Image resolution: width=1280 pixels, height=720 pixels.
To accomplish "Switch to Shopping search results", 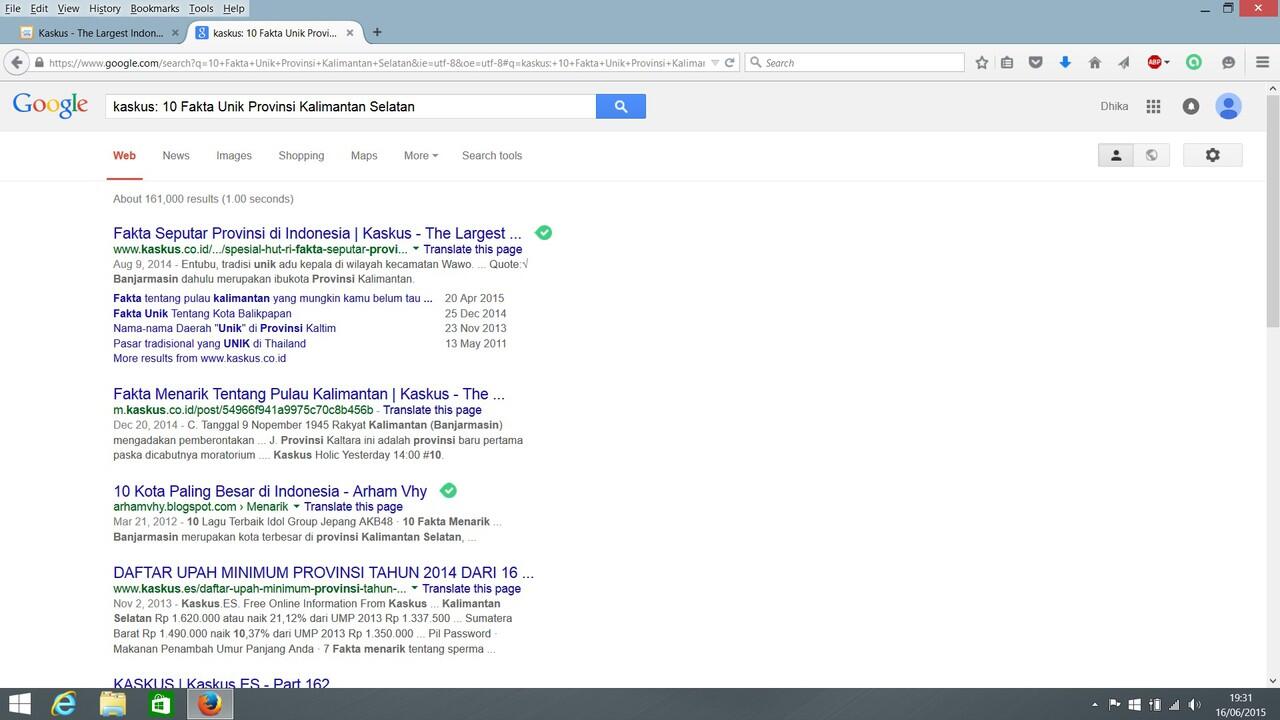I will tap(301, 155).
